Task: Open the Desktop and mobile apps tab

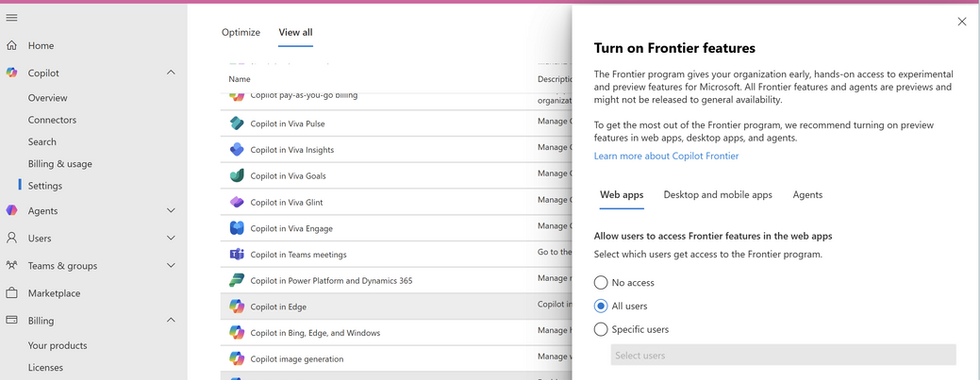Action: point(718,195)
